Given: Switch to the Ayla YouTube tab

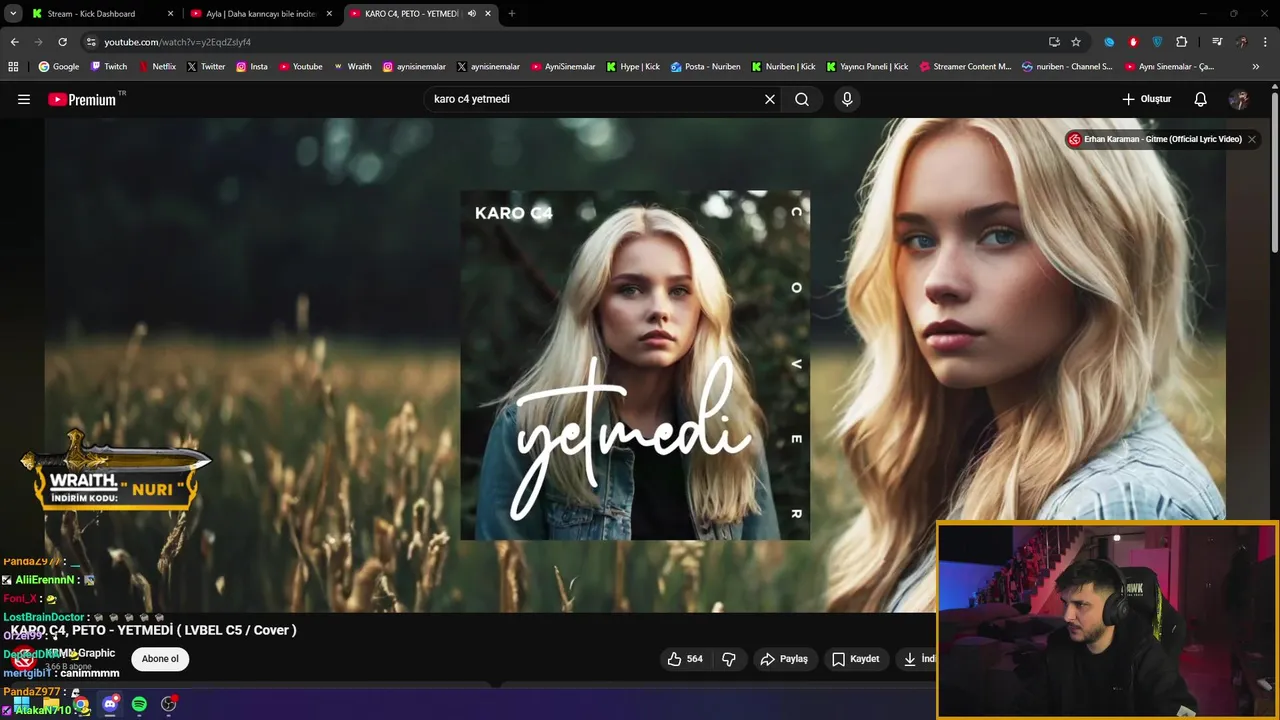Looking at the screenshot, I should pos(260,14).
